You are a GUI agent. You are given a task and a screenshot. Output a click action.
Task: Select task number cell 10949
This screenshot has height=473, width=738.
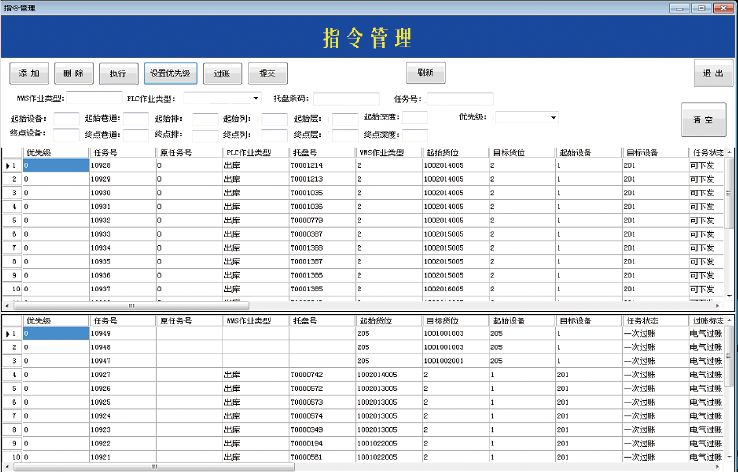coord(122,333)
